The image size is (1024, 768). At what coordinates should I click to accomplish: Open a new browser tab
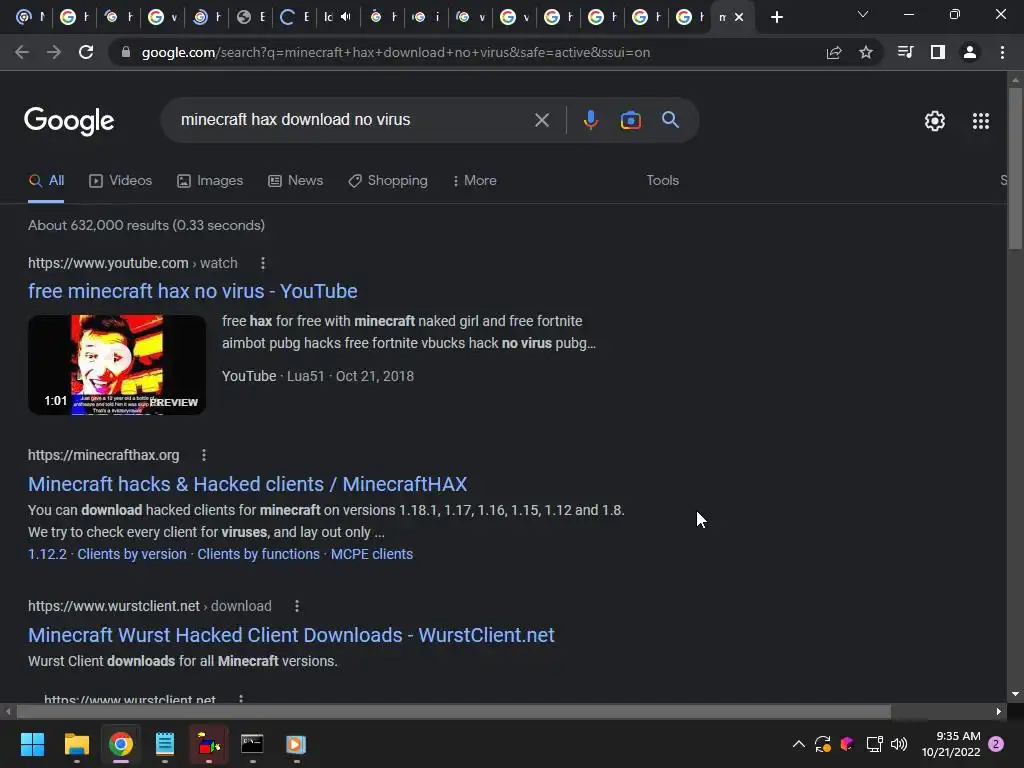click(776, 18)
